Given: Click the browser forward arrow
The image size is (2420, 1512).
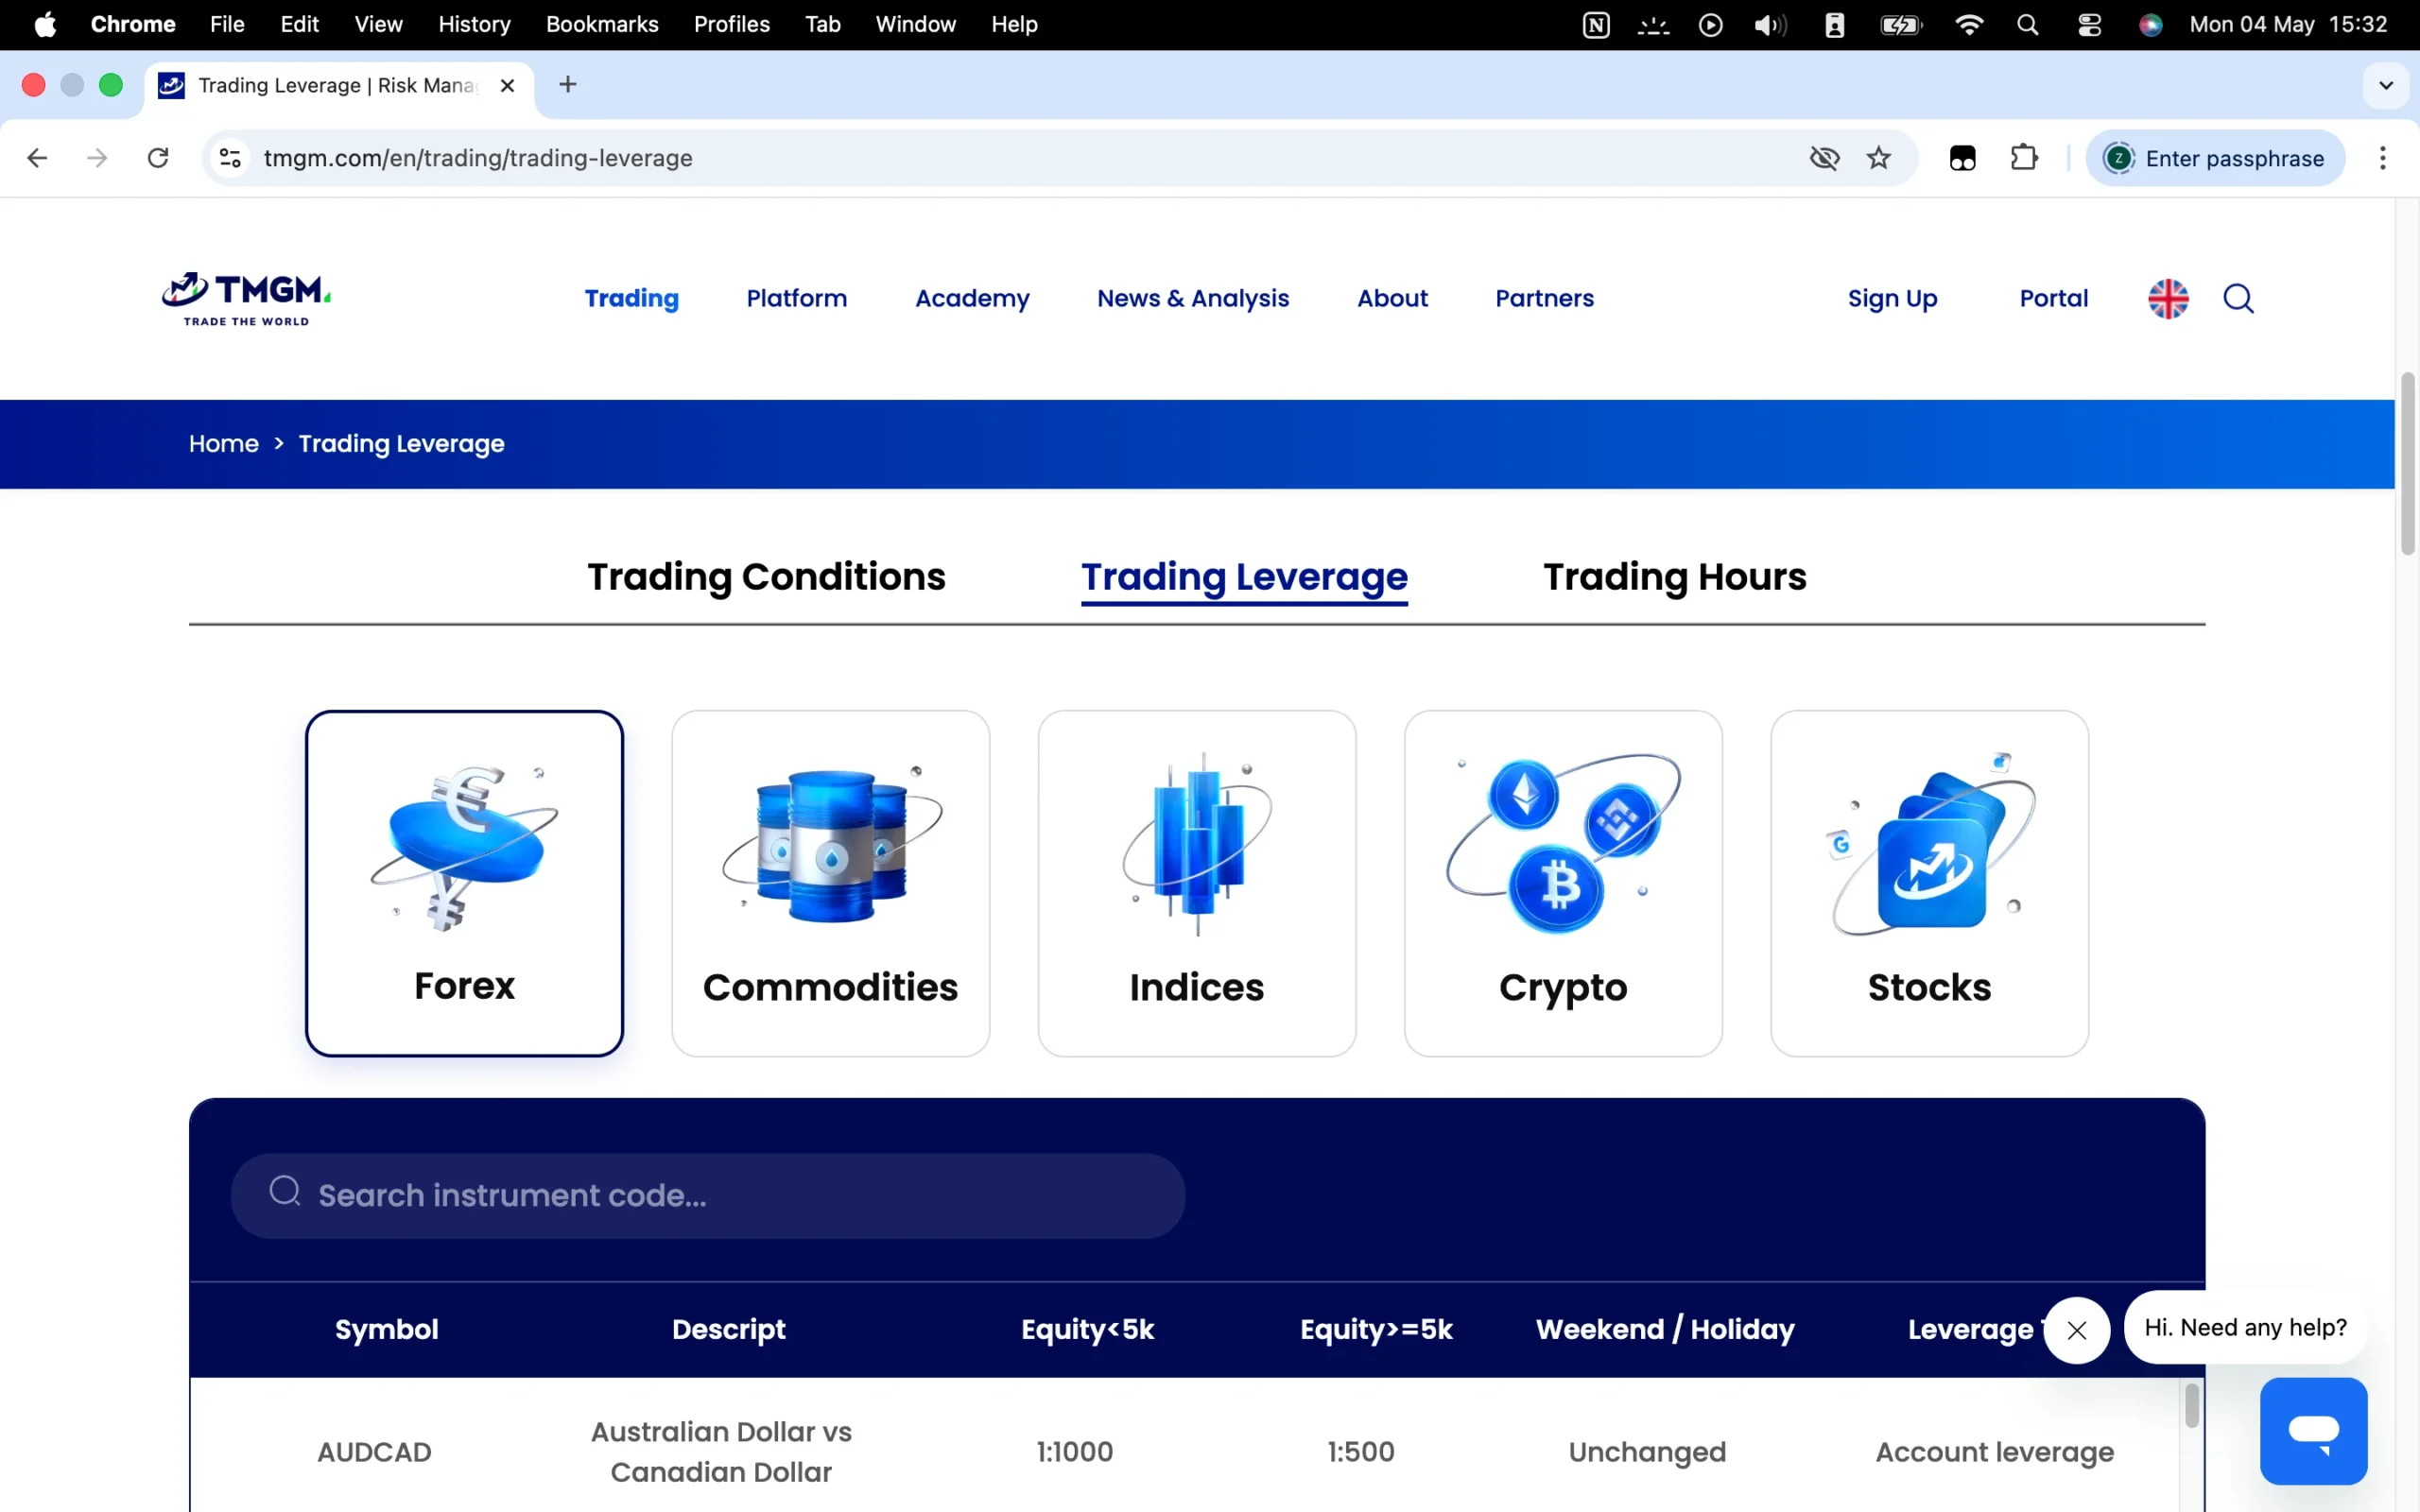Looking at the screenshot, I should pos(97,158).
